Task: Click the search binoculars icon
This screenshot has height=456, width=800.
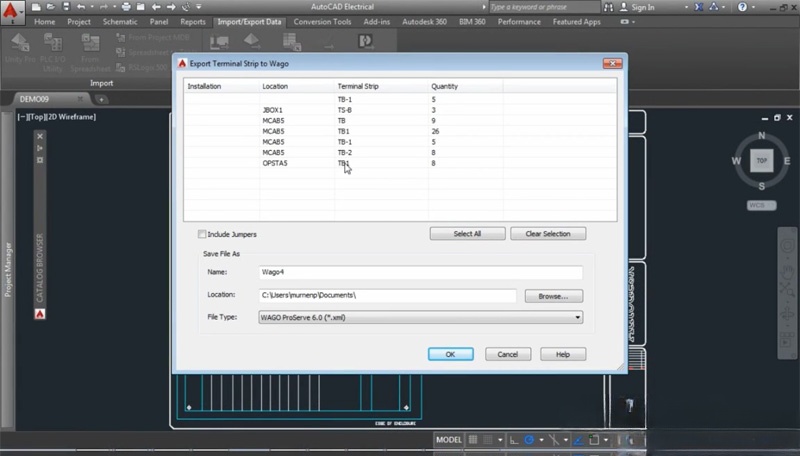Action: click(608, 7)
